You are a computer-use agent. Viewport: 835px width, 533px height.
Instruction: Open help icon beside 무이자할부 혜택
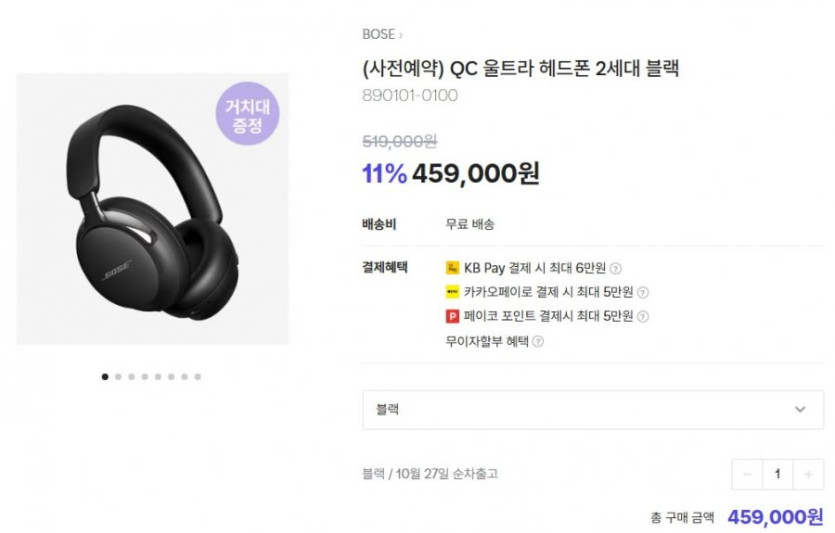coord(538,341)
